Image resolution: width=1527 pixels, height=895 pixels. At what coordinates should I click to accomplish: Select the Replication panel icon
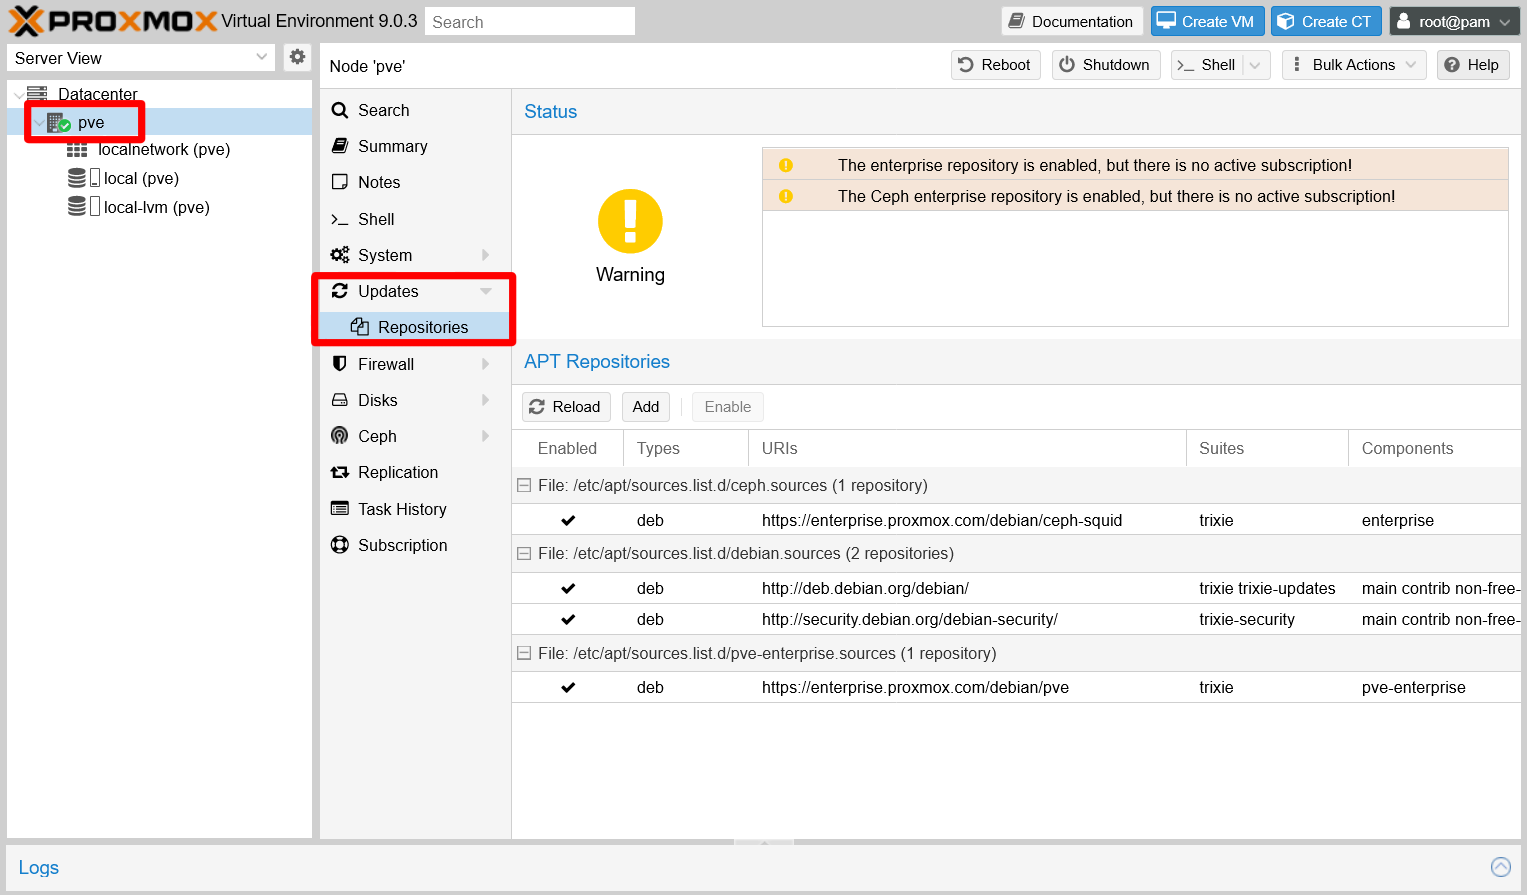coord(398,472)
